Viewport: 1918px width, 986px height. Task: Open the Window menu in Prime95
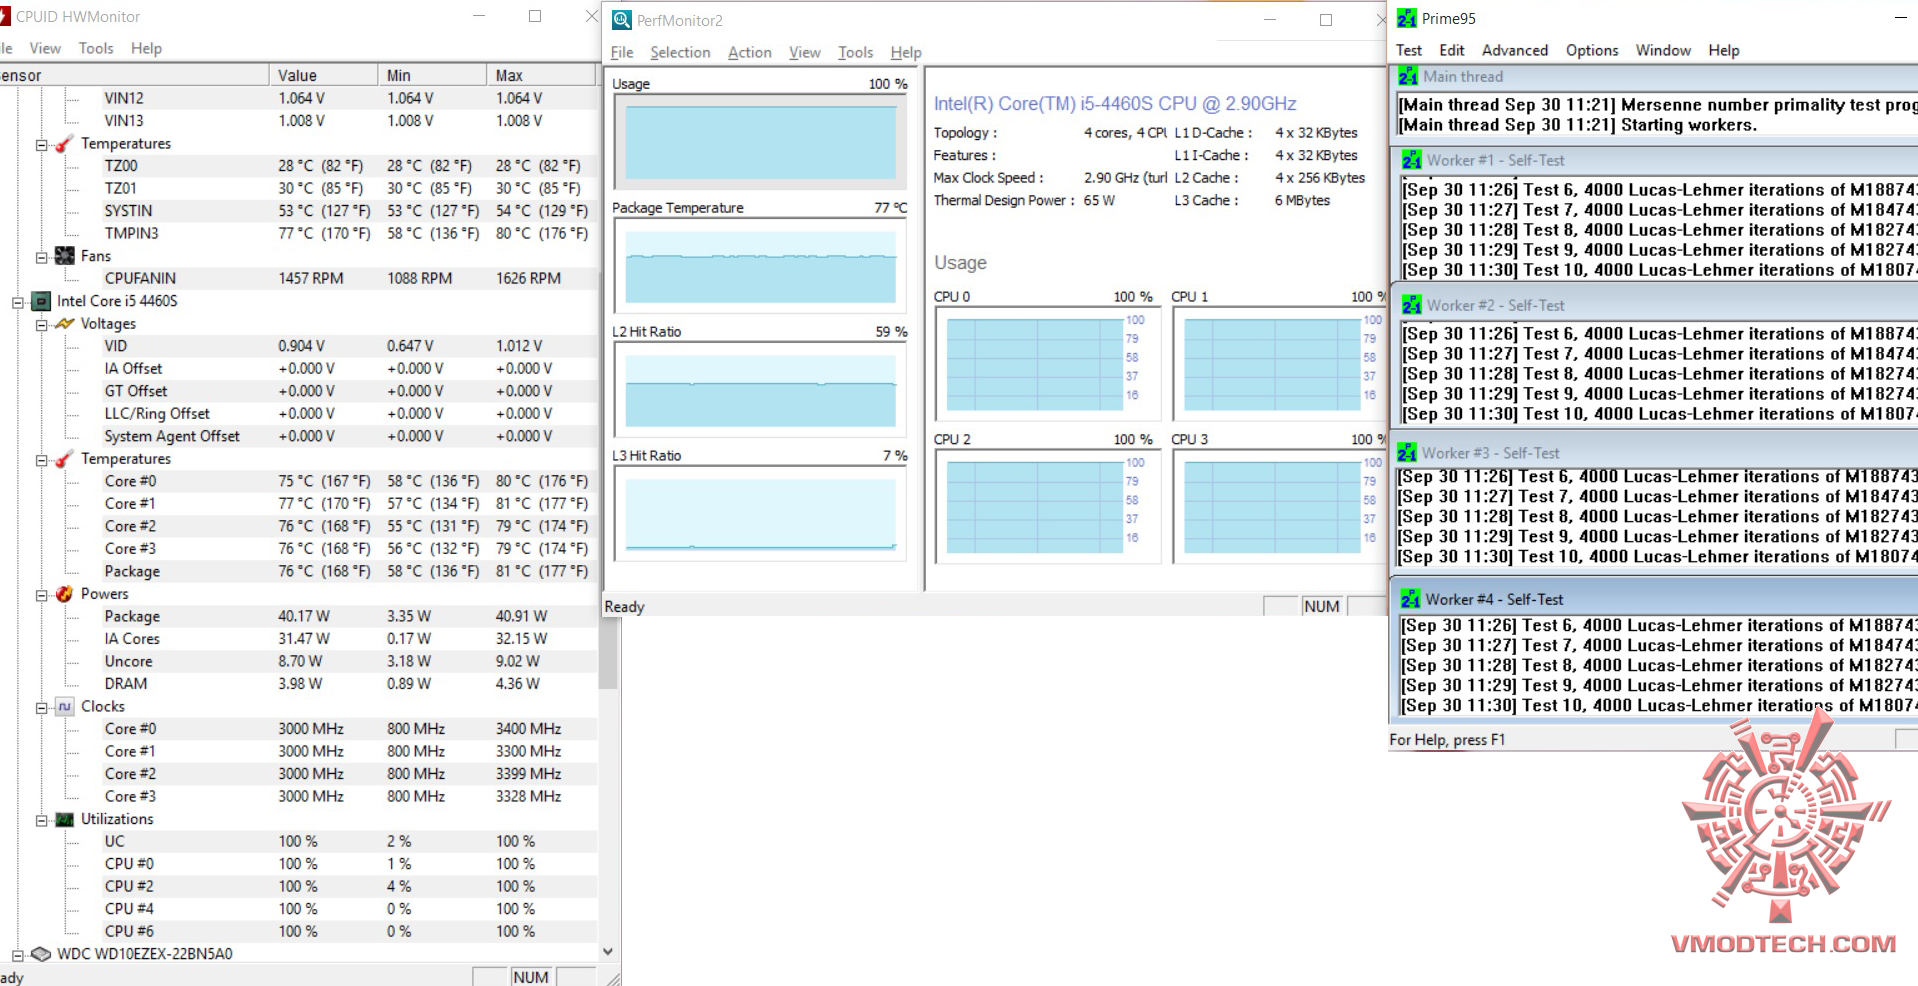[x=1663, y=50]
